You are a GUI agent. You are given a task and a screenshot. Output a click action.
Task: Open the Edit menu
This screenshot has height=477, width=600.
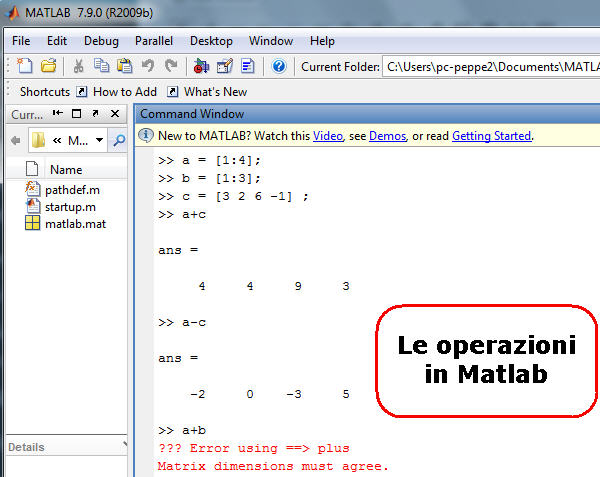[57, 41]
